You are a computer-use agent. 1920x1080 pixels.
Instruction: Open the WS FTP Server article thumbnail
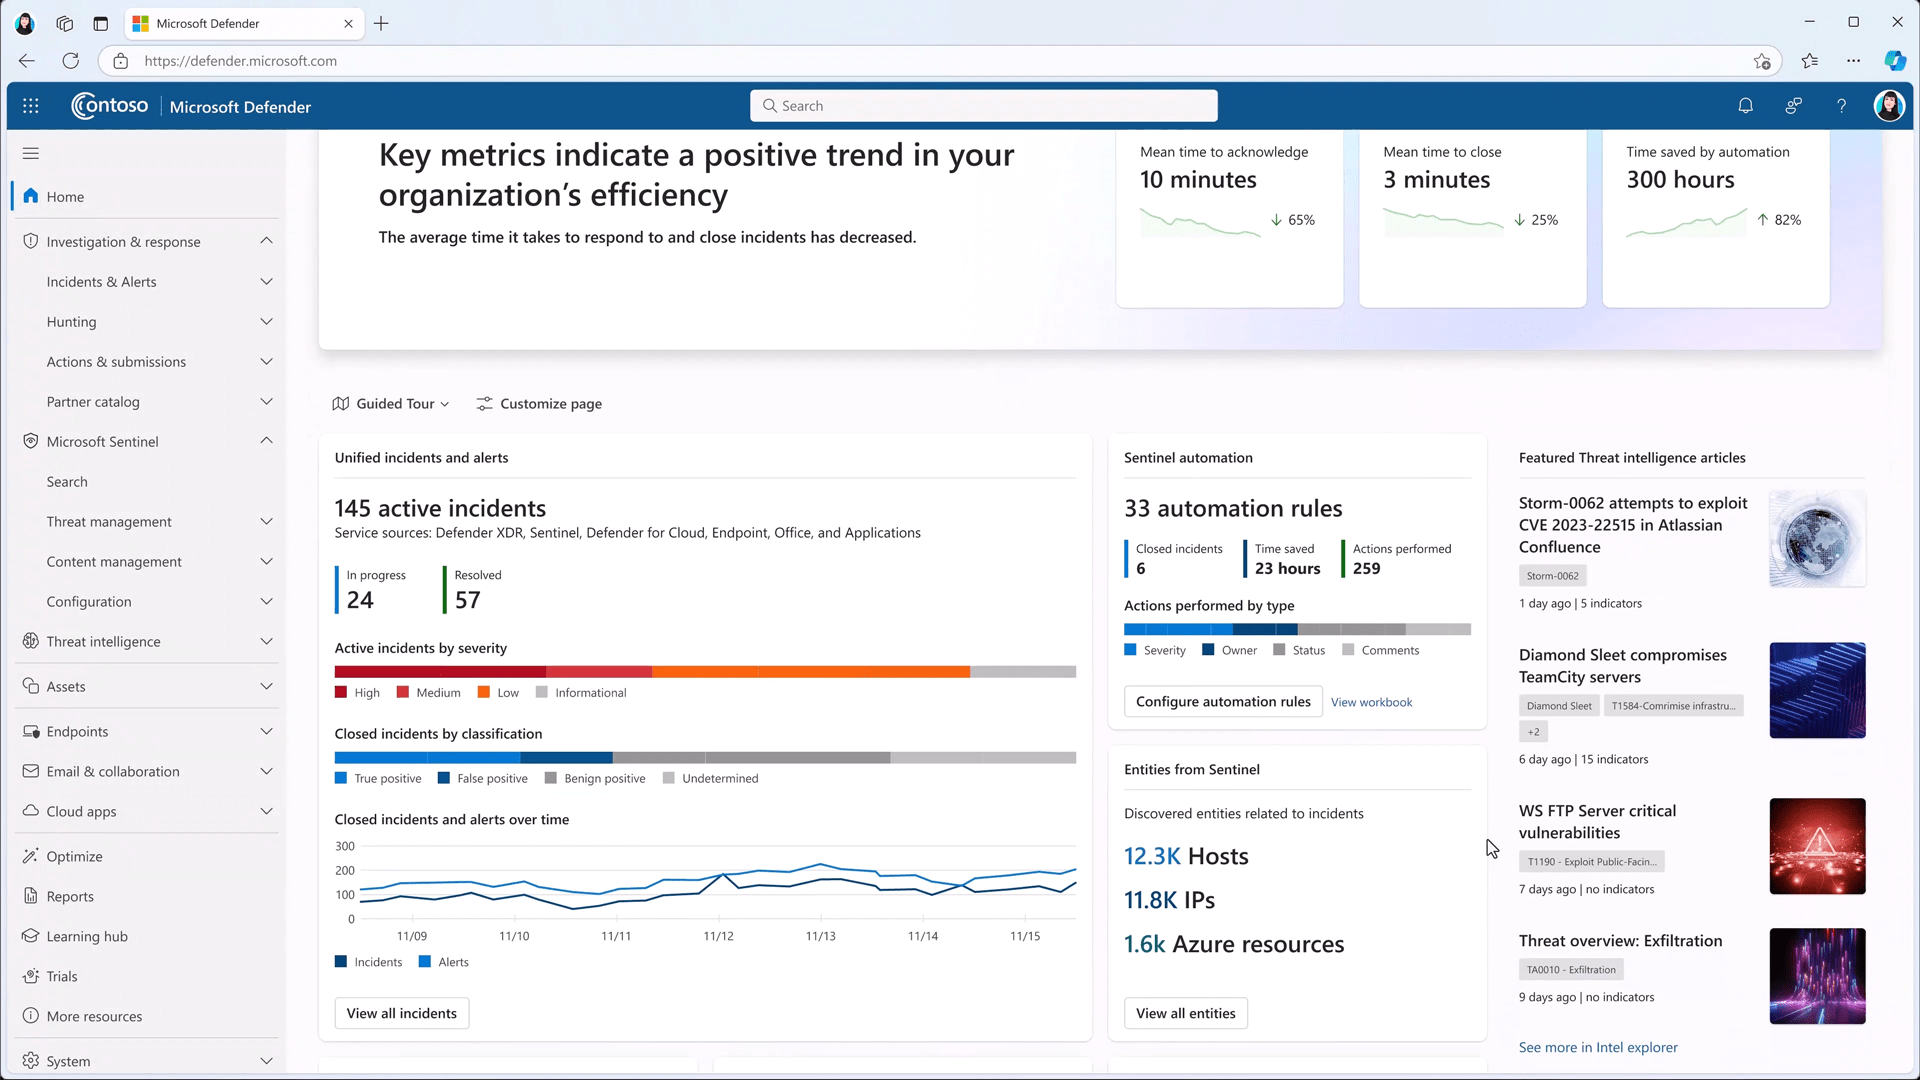tap(1817, 846)
